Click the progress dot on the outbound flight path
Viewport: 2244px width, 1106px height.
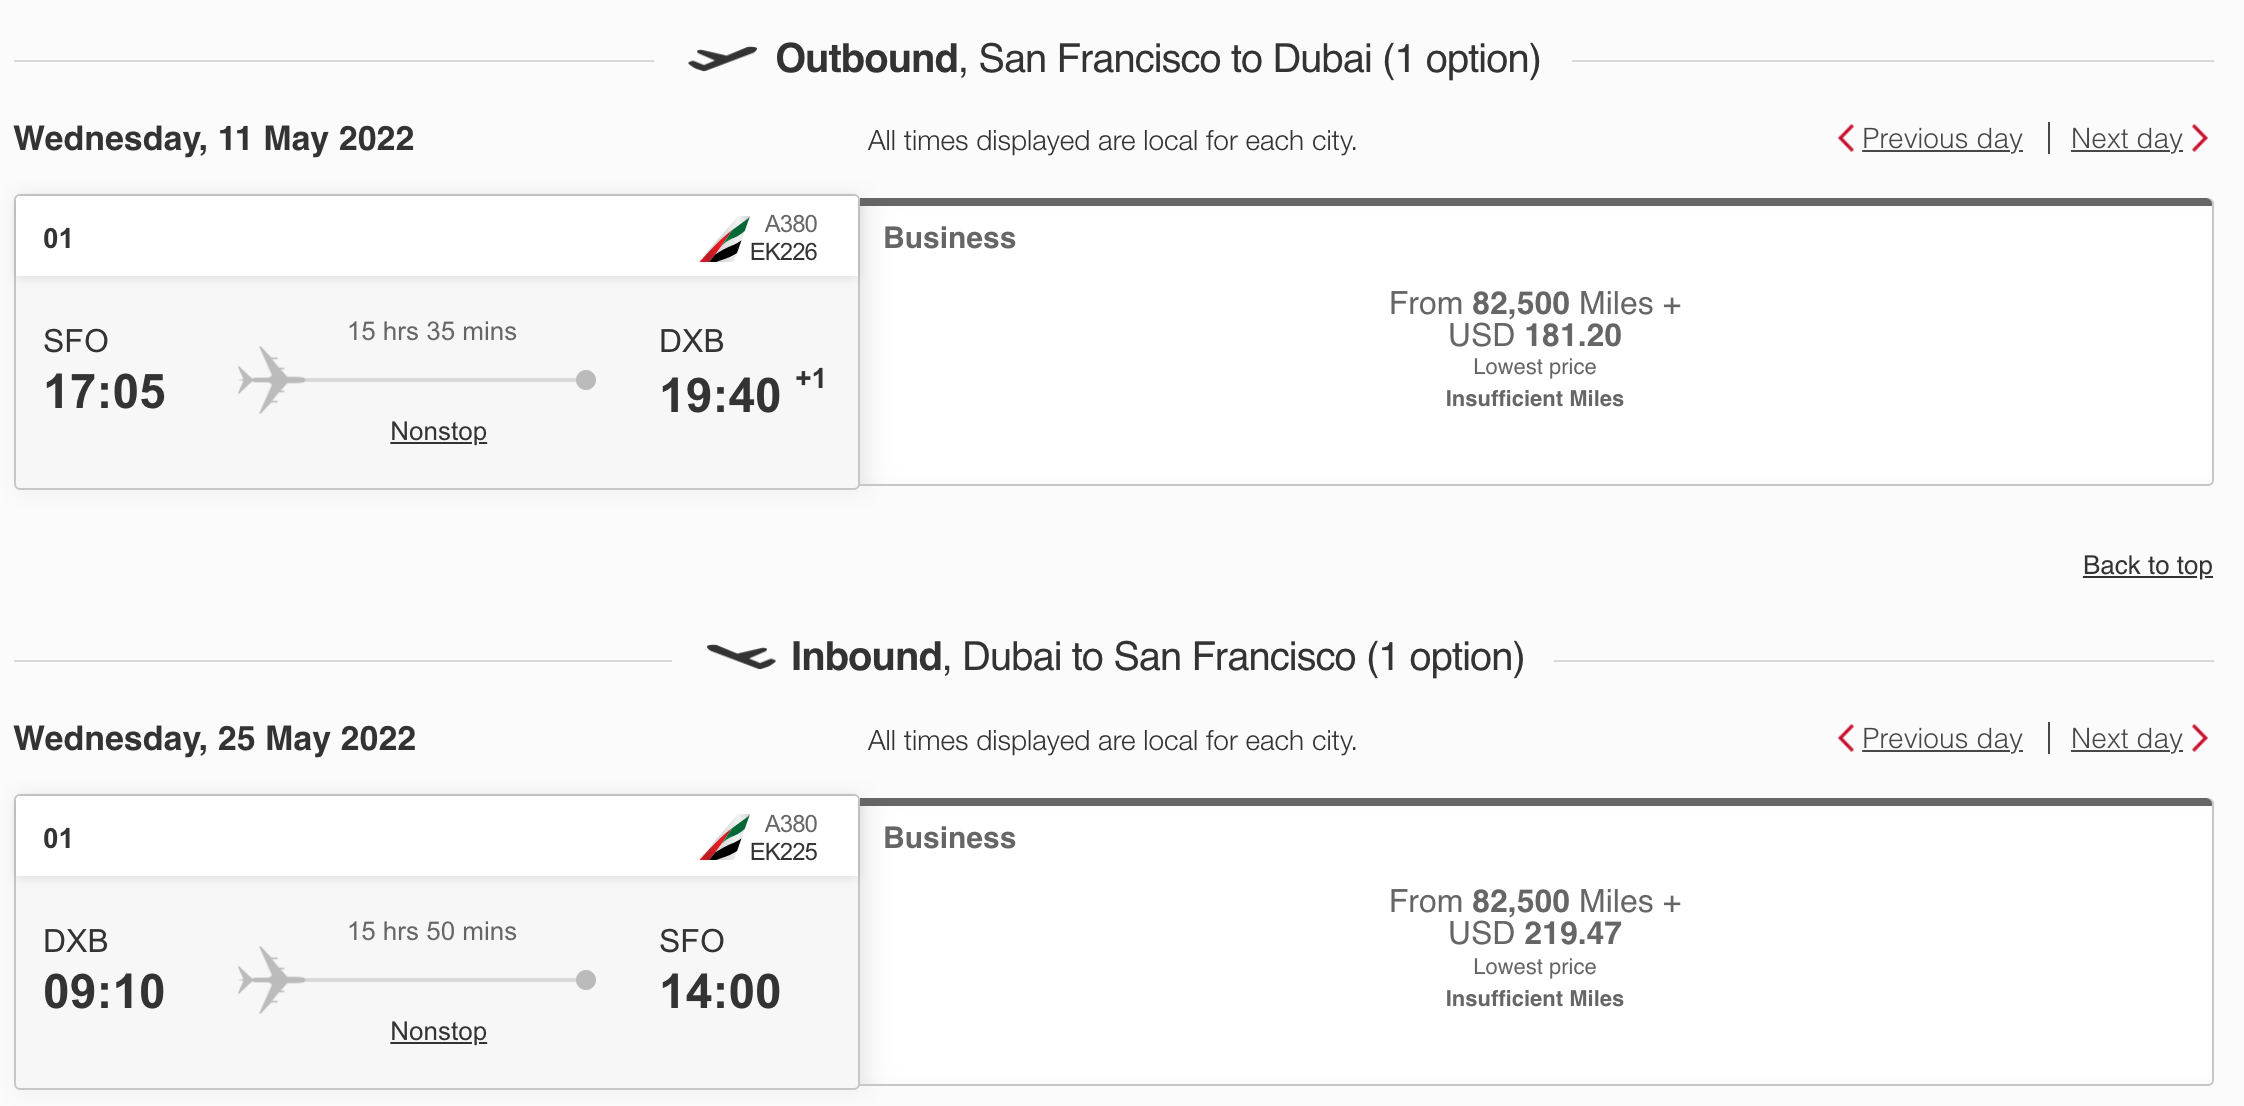pyautogui.click(x=586, y=380)
